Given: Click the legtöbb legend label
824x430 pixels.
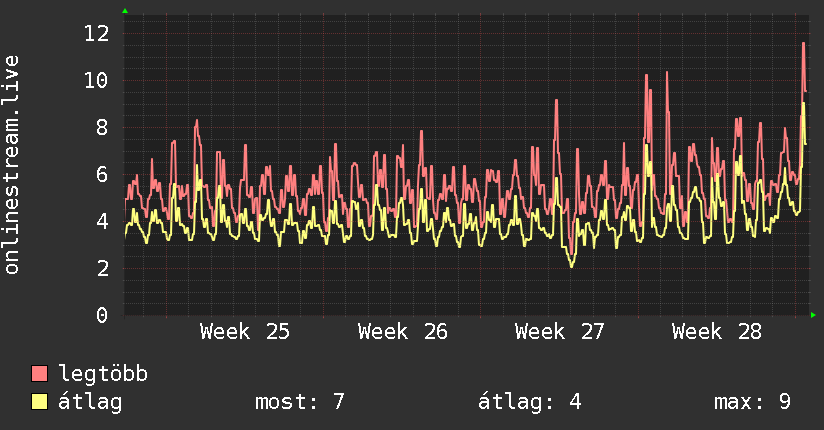Looking at the screenshot, I should (103, 374).
